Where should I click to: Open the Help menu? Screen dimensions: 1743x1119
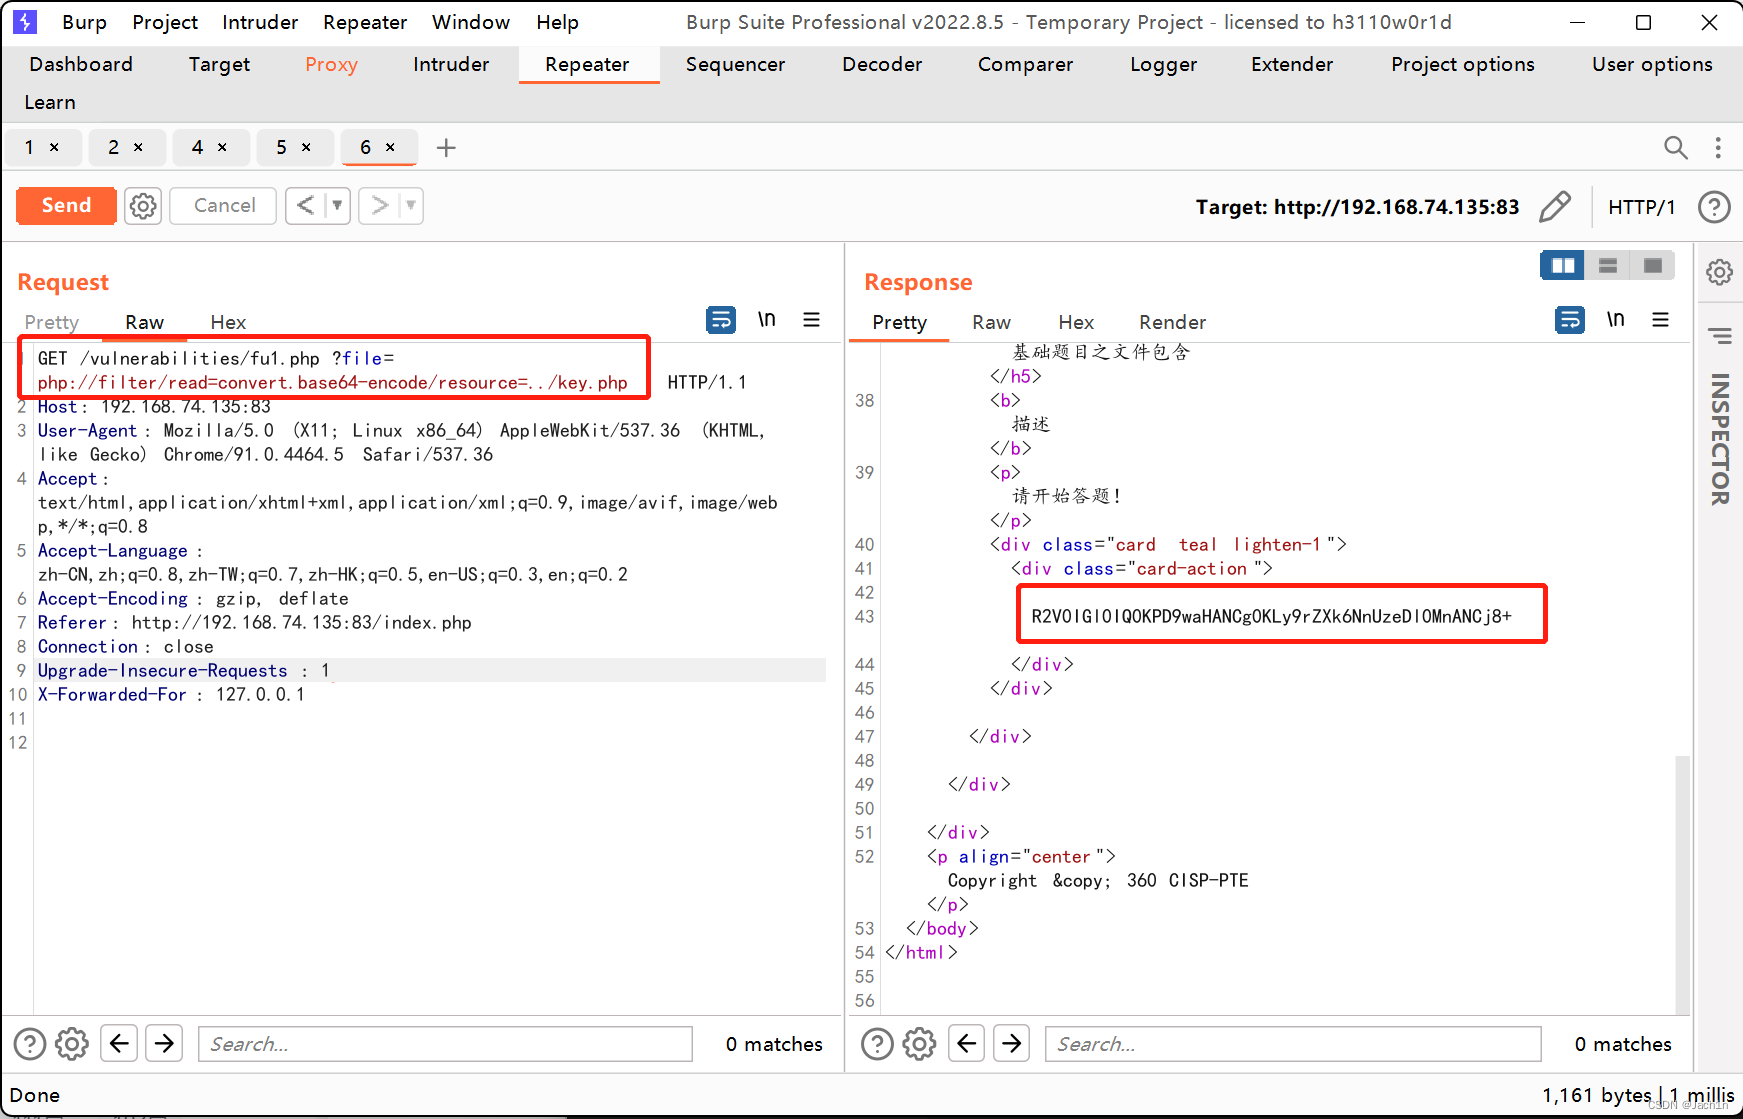click(x=557, y=22)
